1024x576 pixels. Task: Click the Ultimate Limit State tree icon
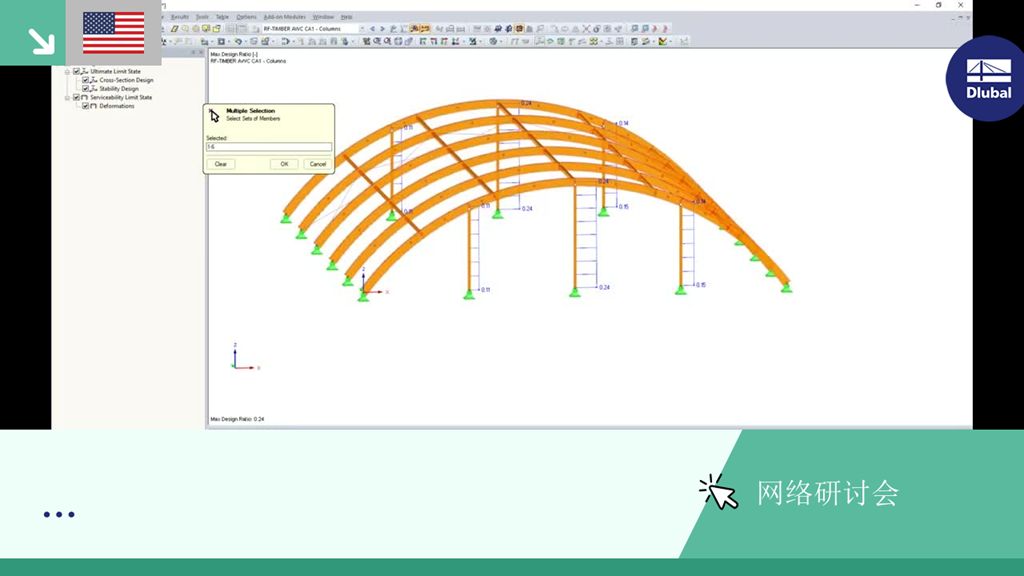point(85,71)
